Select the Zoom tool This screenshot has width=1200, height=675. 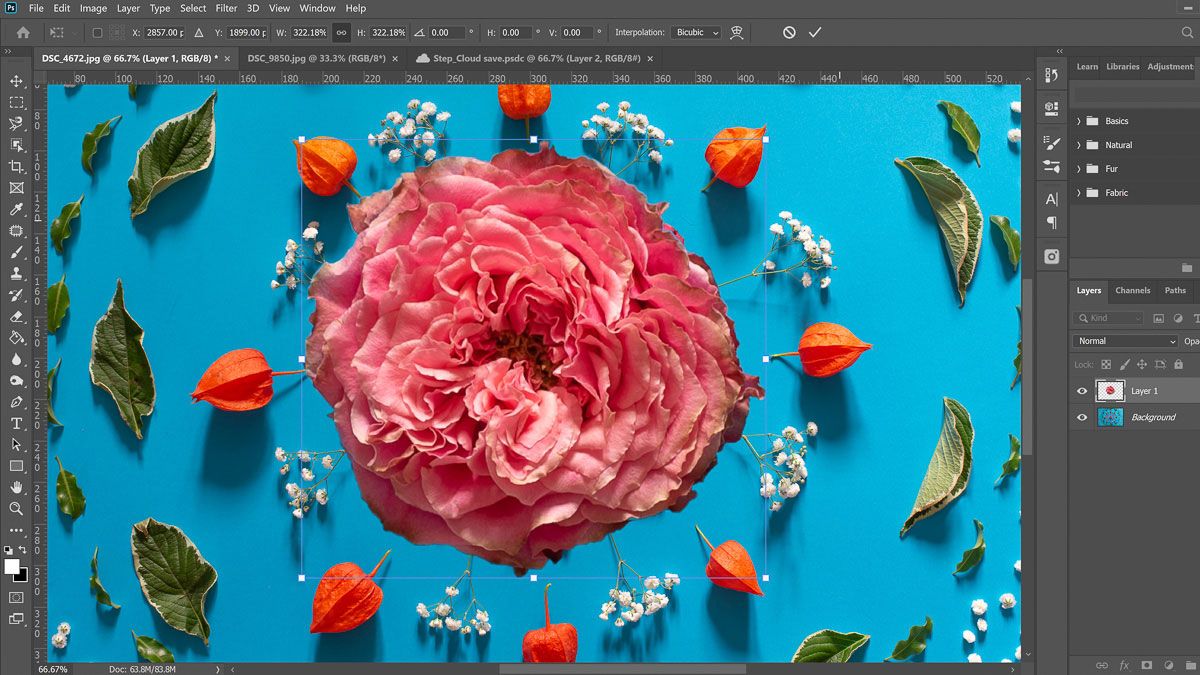click(x=14, y=509)
